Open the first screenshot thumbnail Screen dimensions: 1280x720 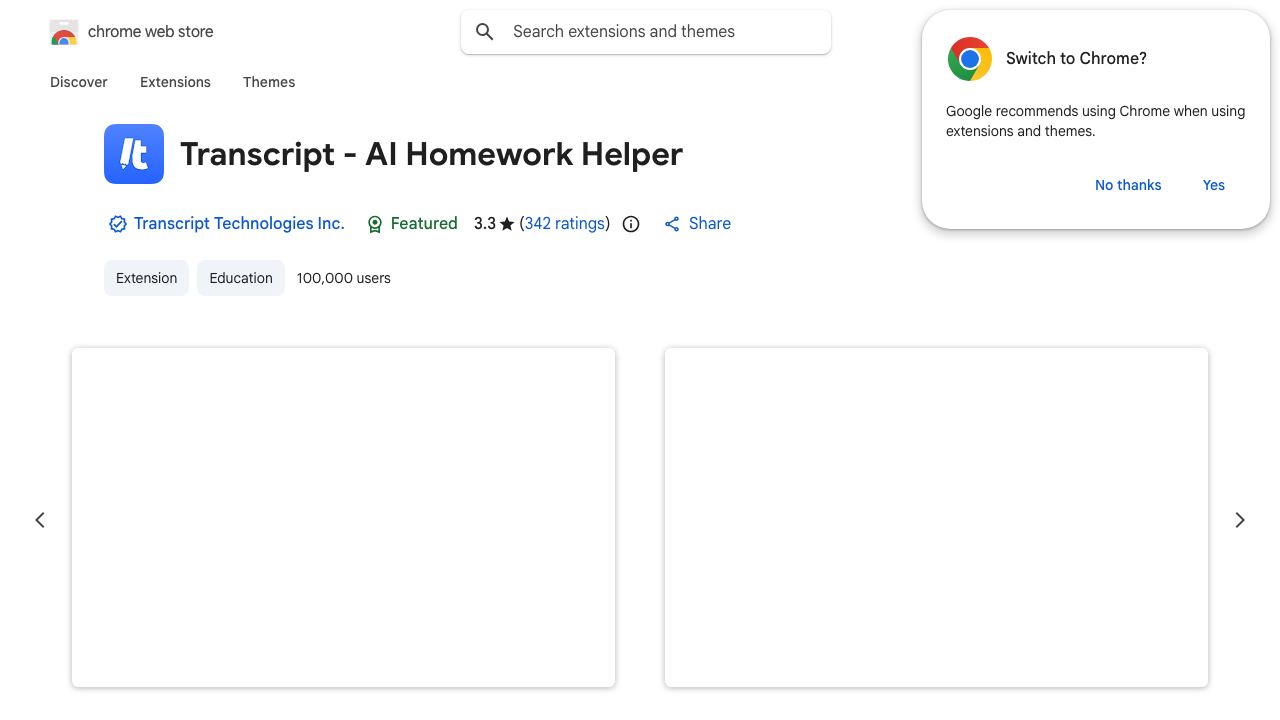pyautogui.click(x=343, y=517)
